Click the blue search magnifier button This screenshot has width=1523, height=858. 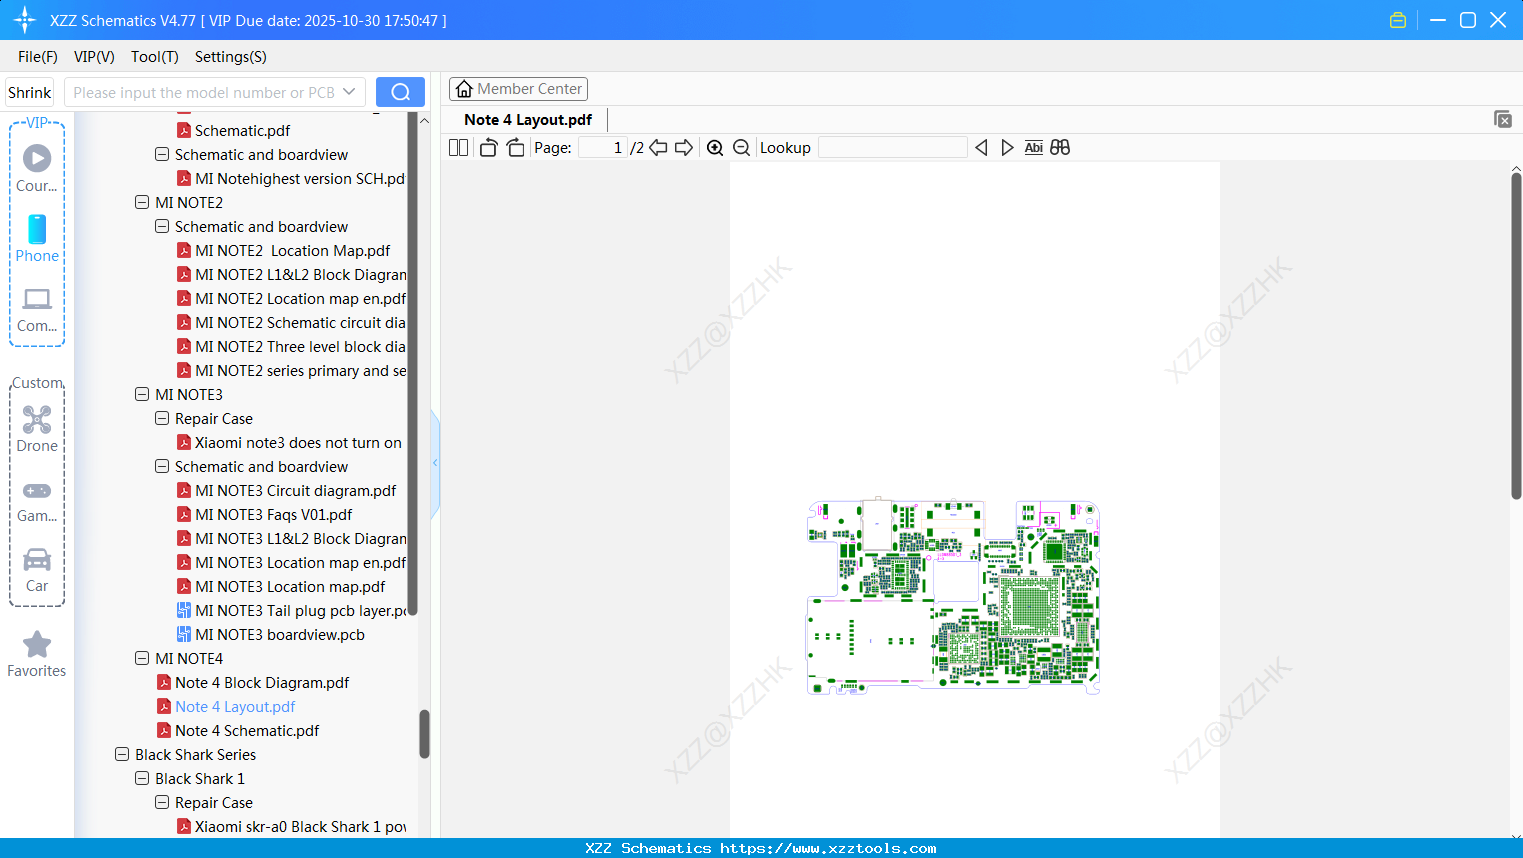pos(400,92)
